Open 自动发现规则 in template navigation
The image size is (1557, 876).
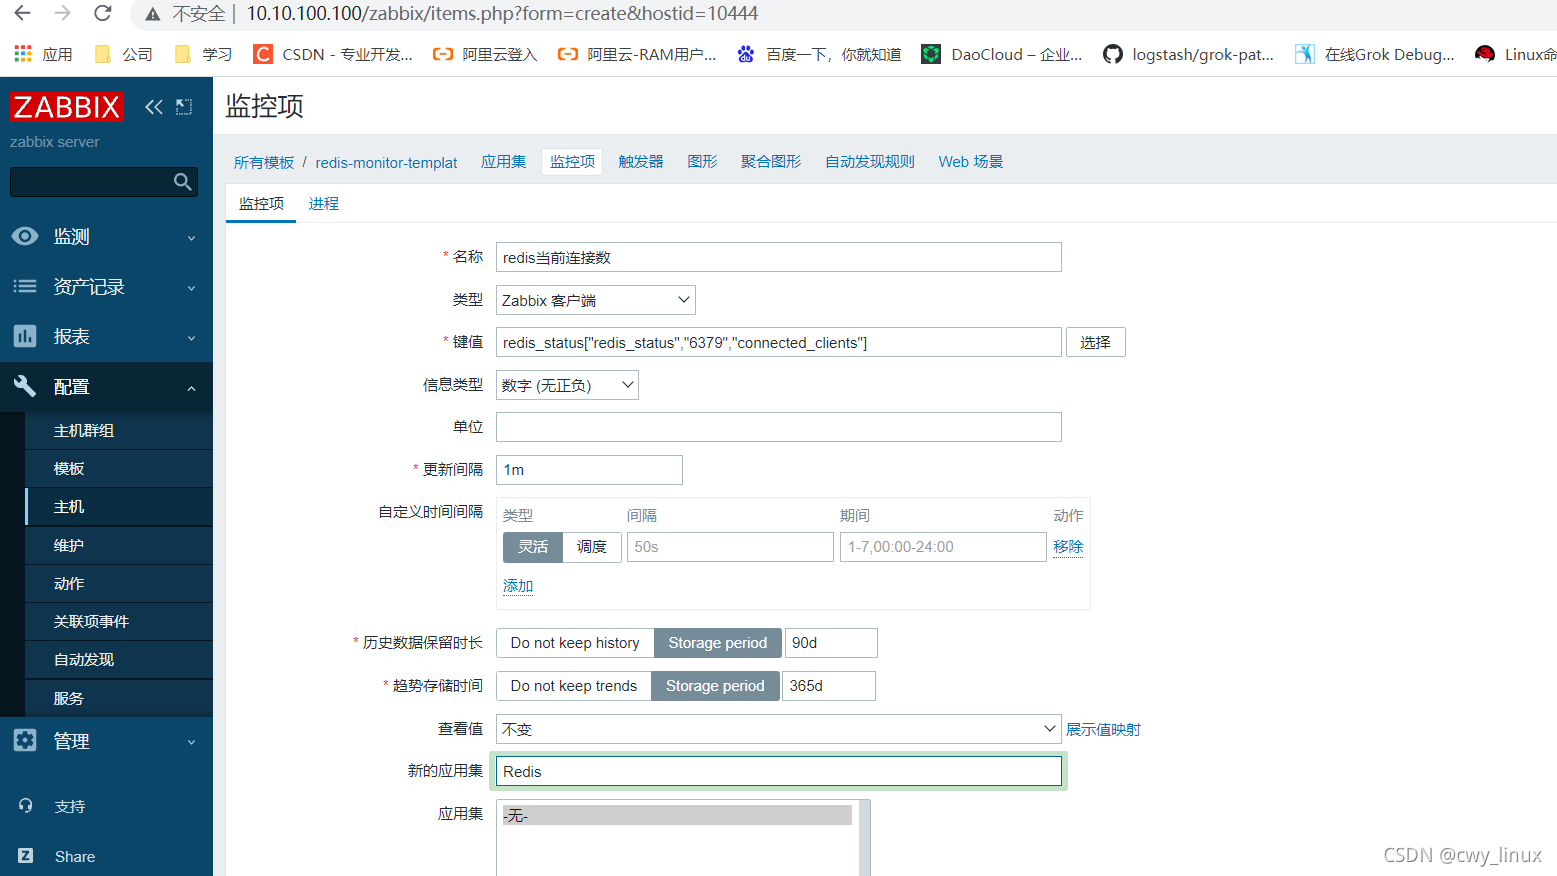[x=870, y=161]
